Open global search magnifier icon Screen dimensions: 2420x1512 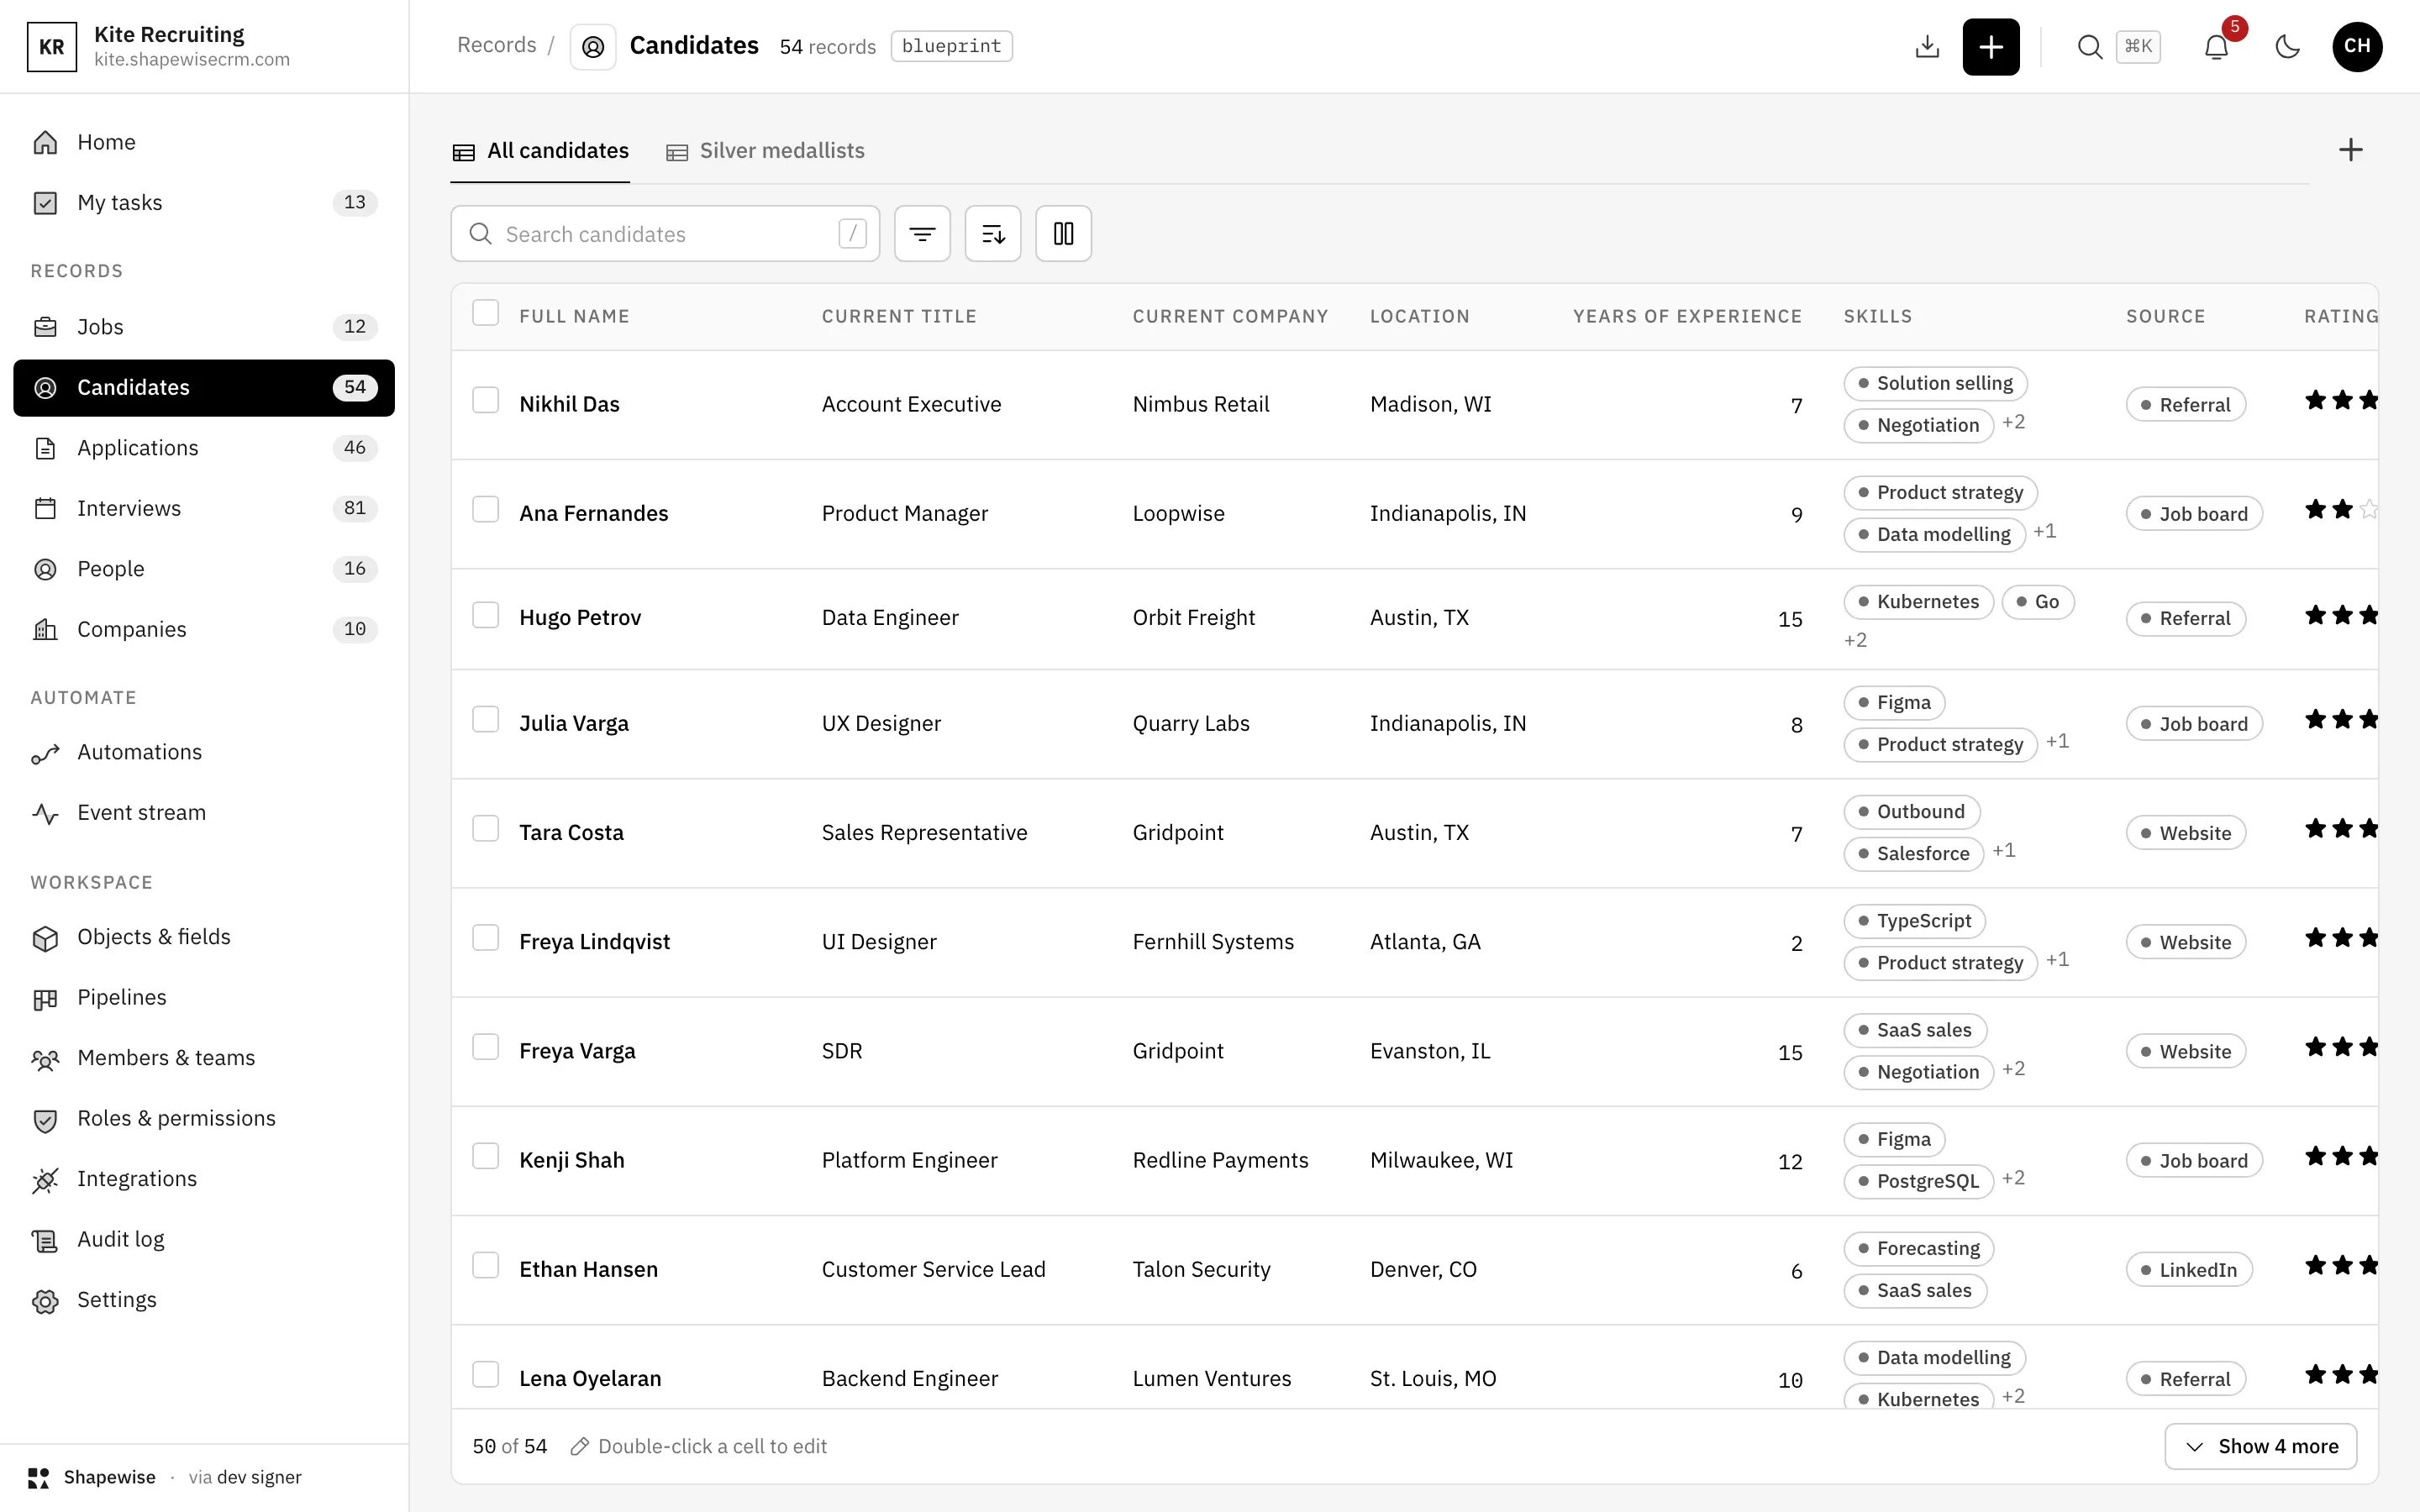click(2089, 47)
